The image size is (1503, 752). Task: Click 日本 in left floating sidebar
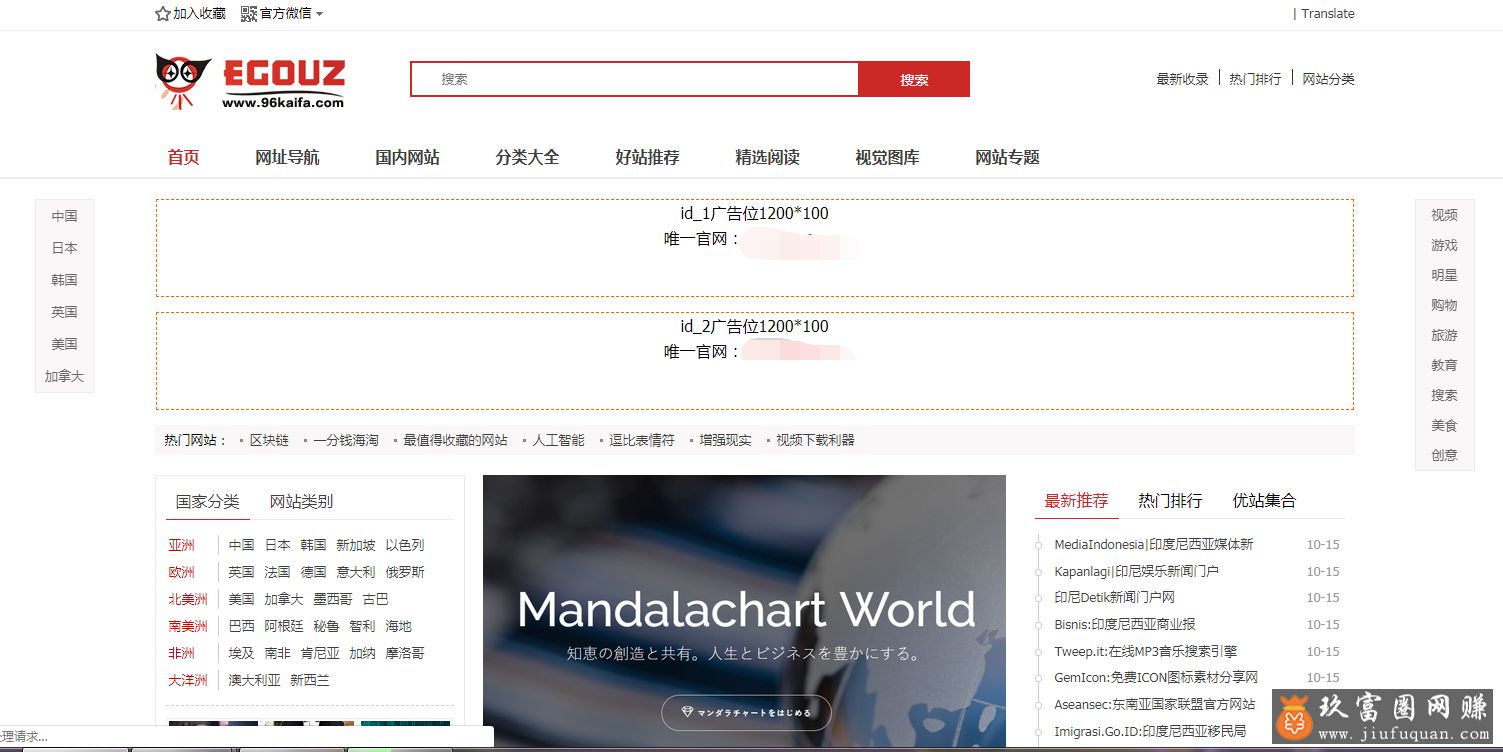click(65, 248)
